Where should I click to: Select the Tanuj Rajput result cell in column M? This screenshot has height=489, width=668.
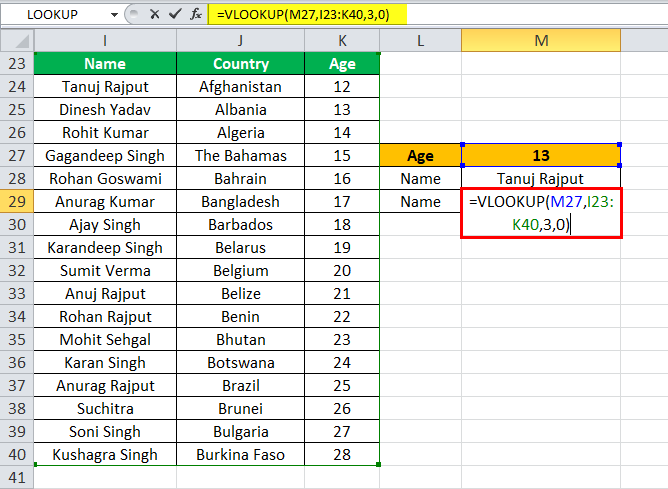[x=541, y=178]
